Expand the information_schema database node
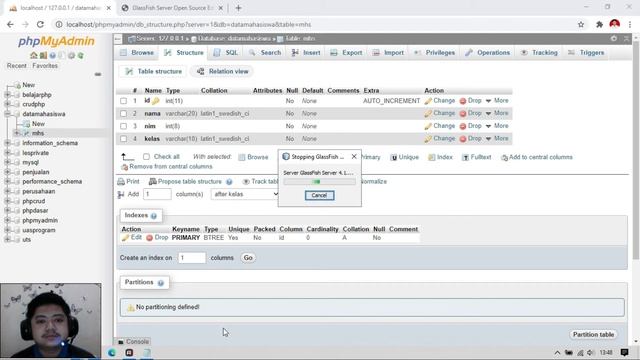Image resolution: width=640 pixels, height=360 pixels. pos(7,143)
